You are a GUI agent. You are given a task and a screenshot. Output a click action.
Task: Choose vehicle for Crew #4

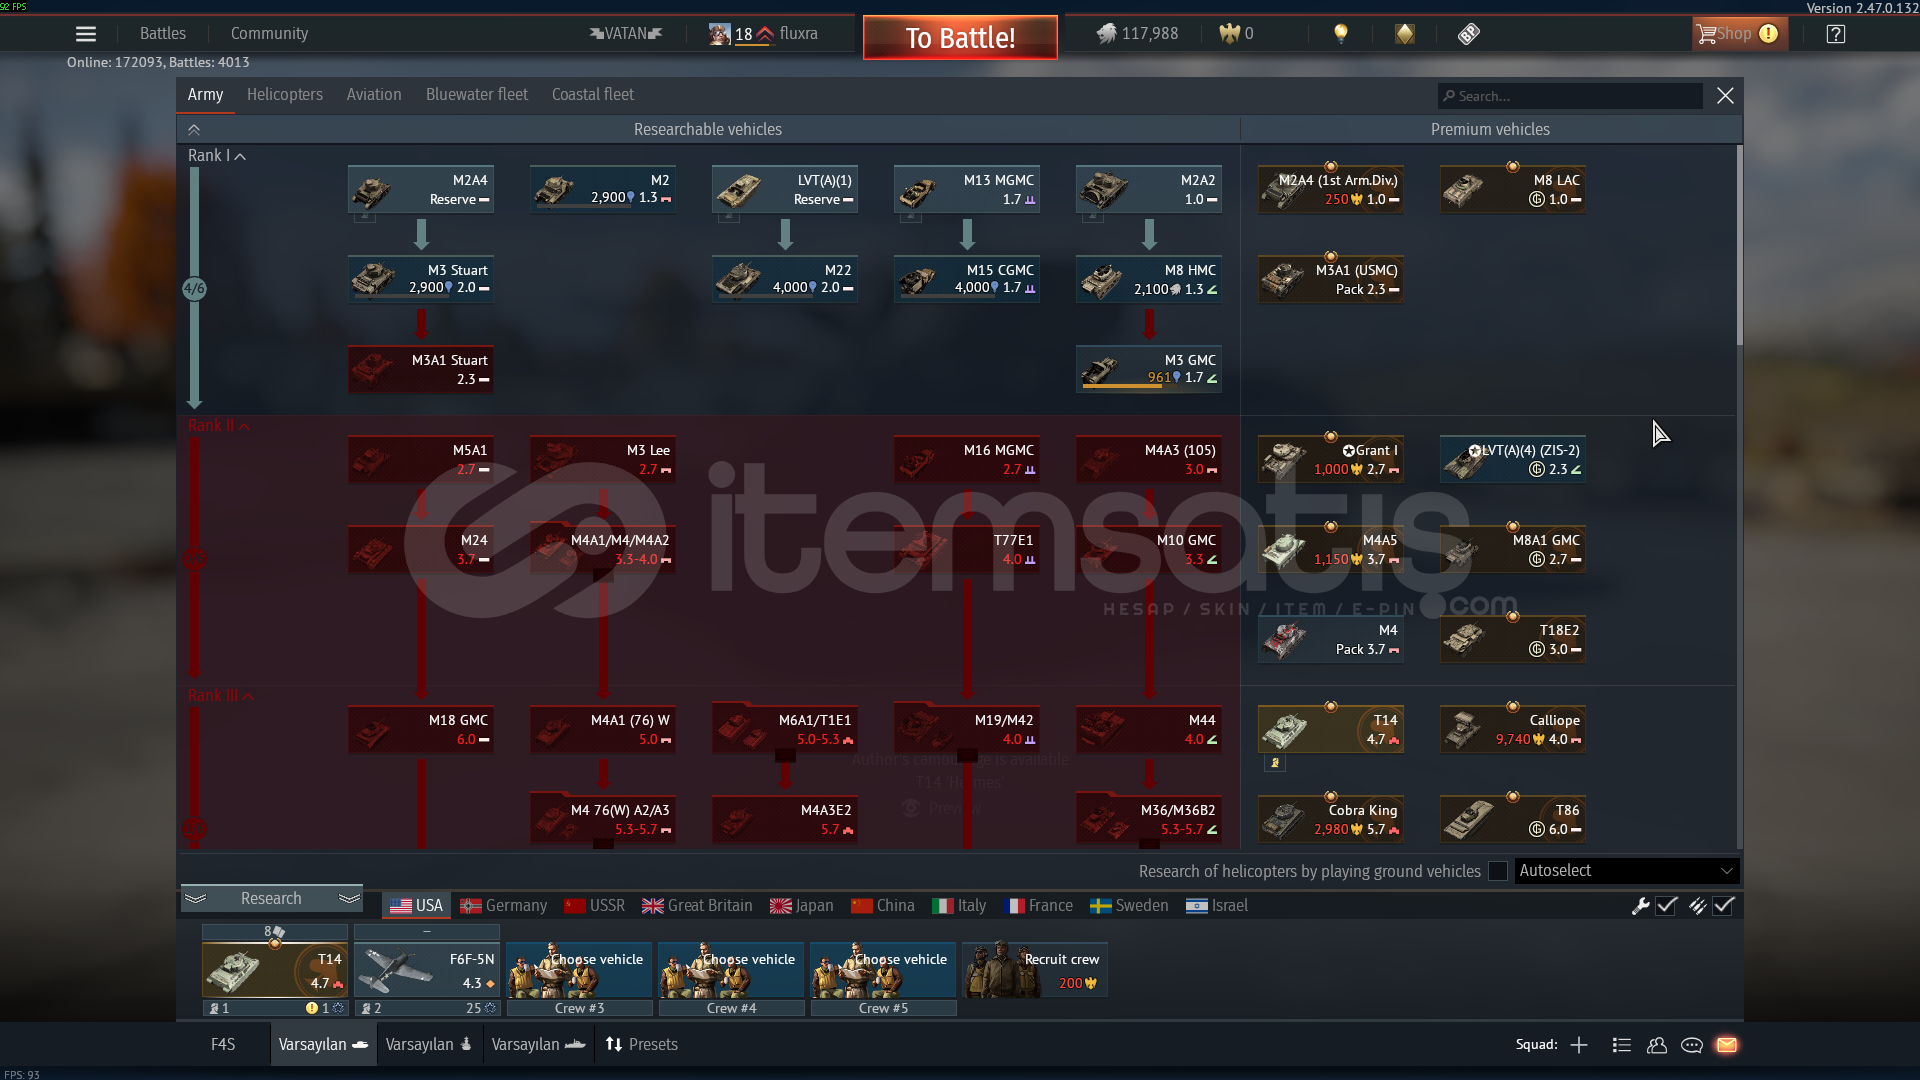pos(731,970)
